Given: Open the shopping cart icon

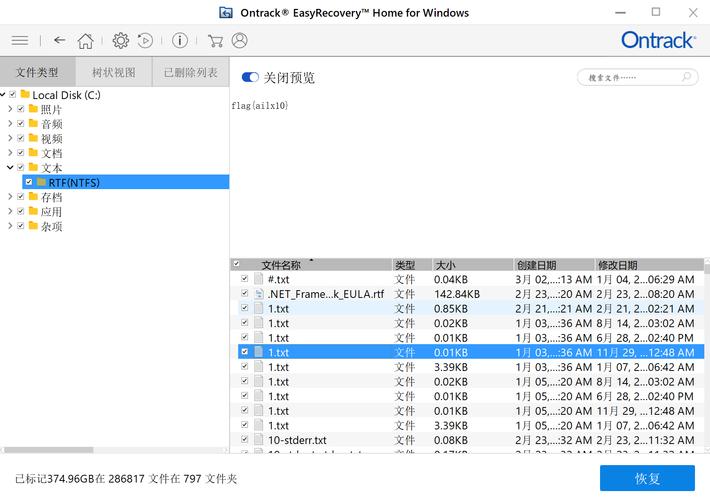Looking at the screenshot, I should (215, 41).
